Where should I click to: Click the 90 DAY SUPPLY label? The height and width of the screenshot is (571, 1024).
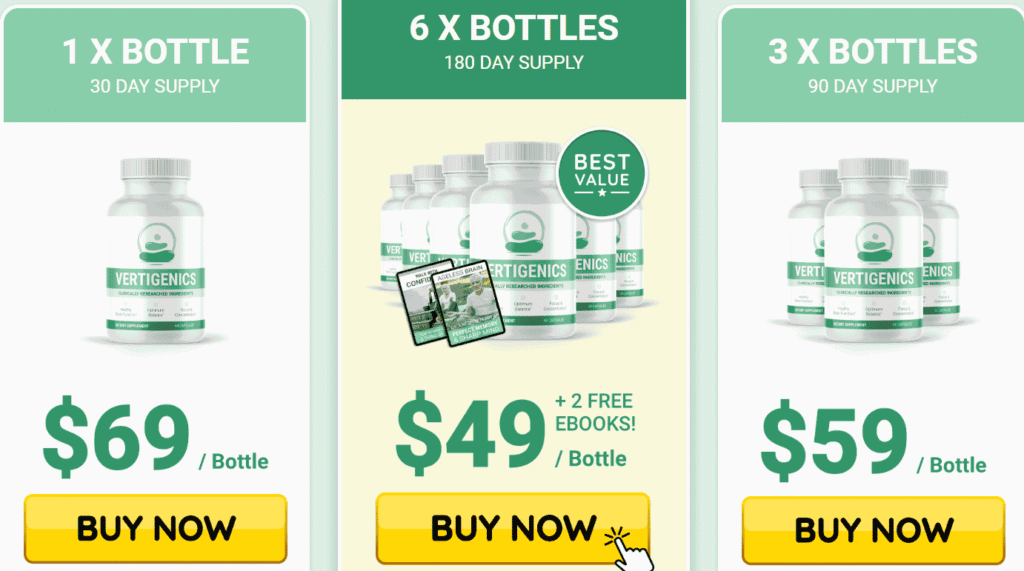(x=872, y=86)
